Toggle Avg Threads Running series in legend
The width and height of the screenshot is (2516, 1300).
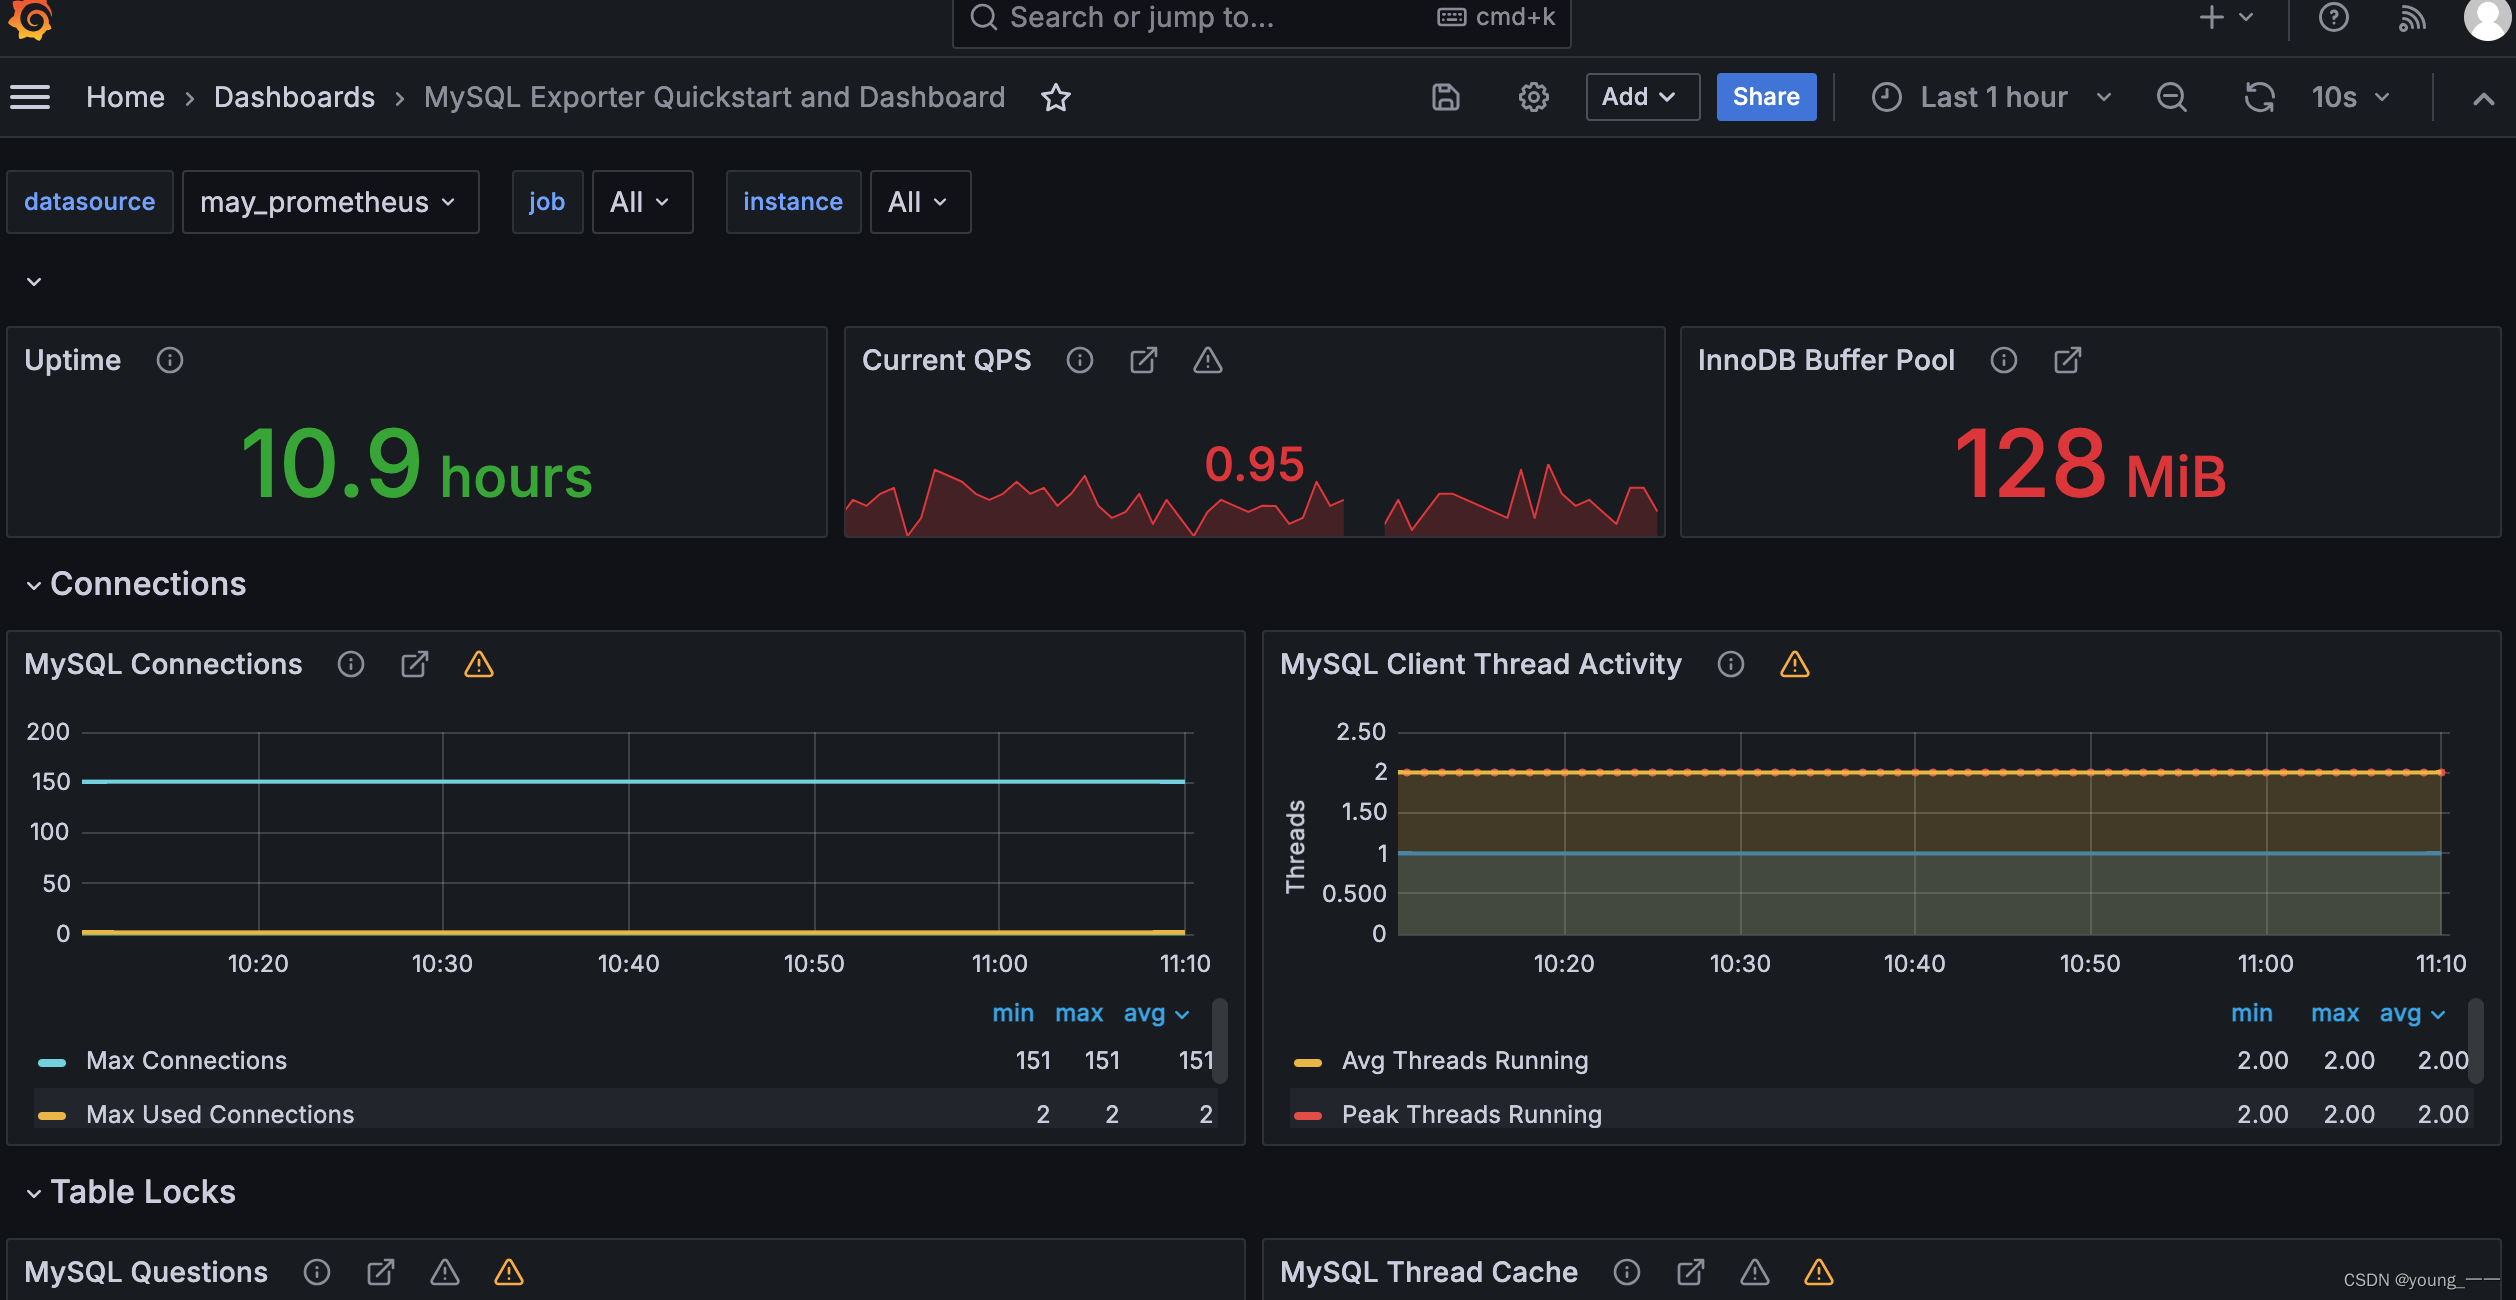pos(1465,1060)
